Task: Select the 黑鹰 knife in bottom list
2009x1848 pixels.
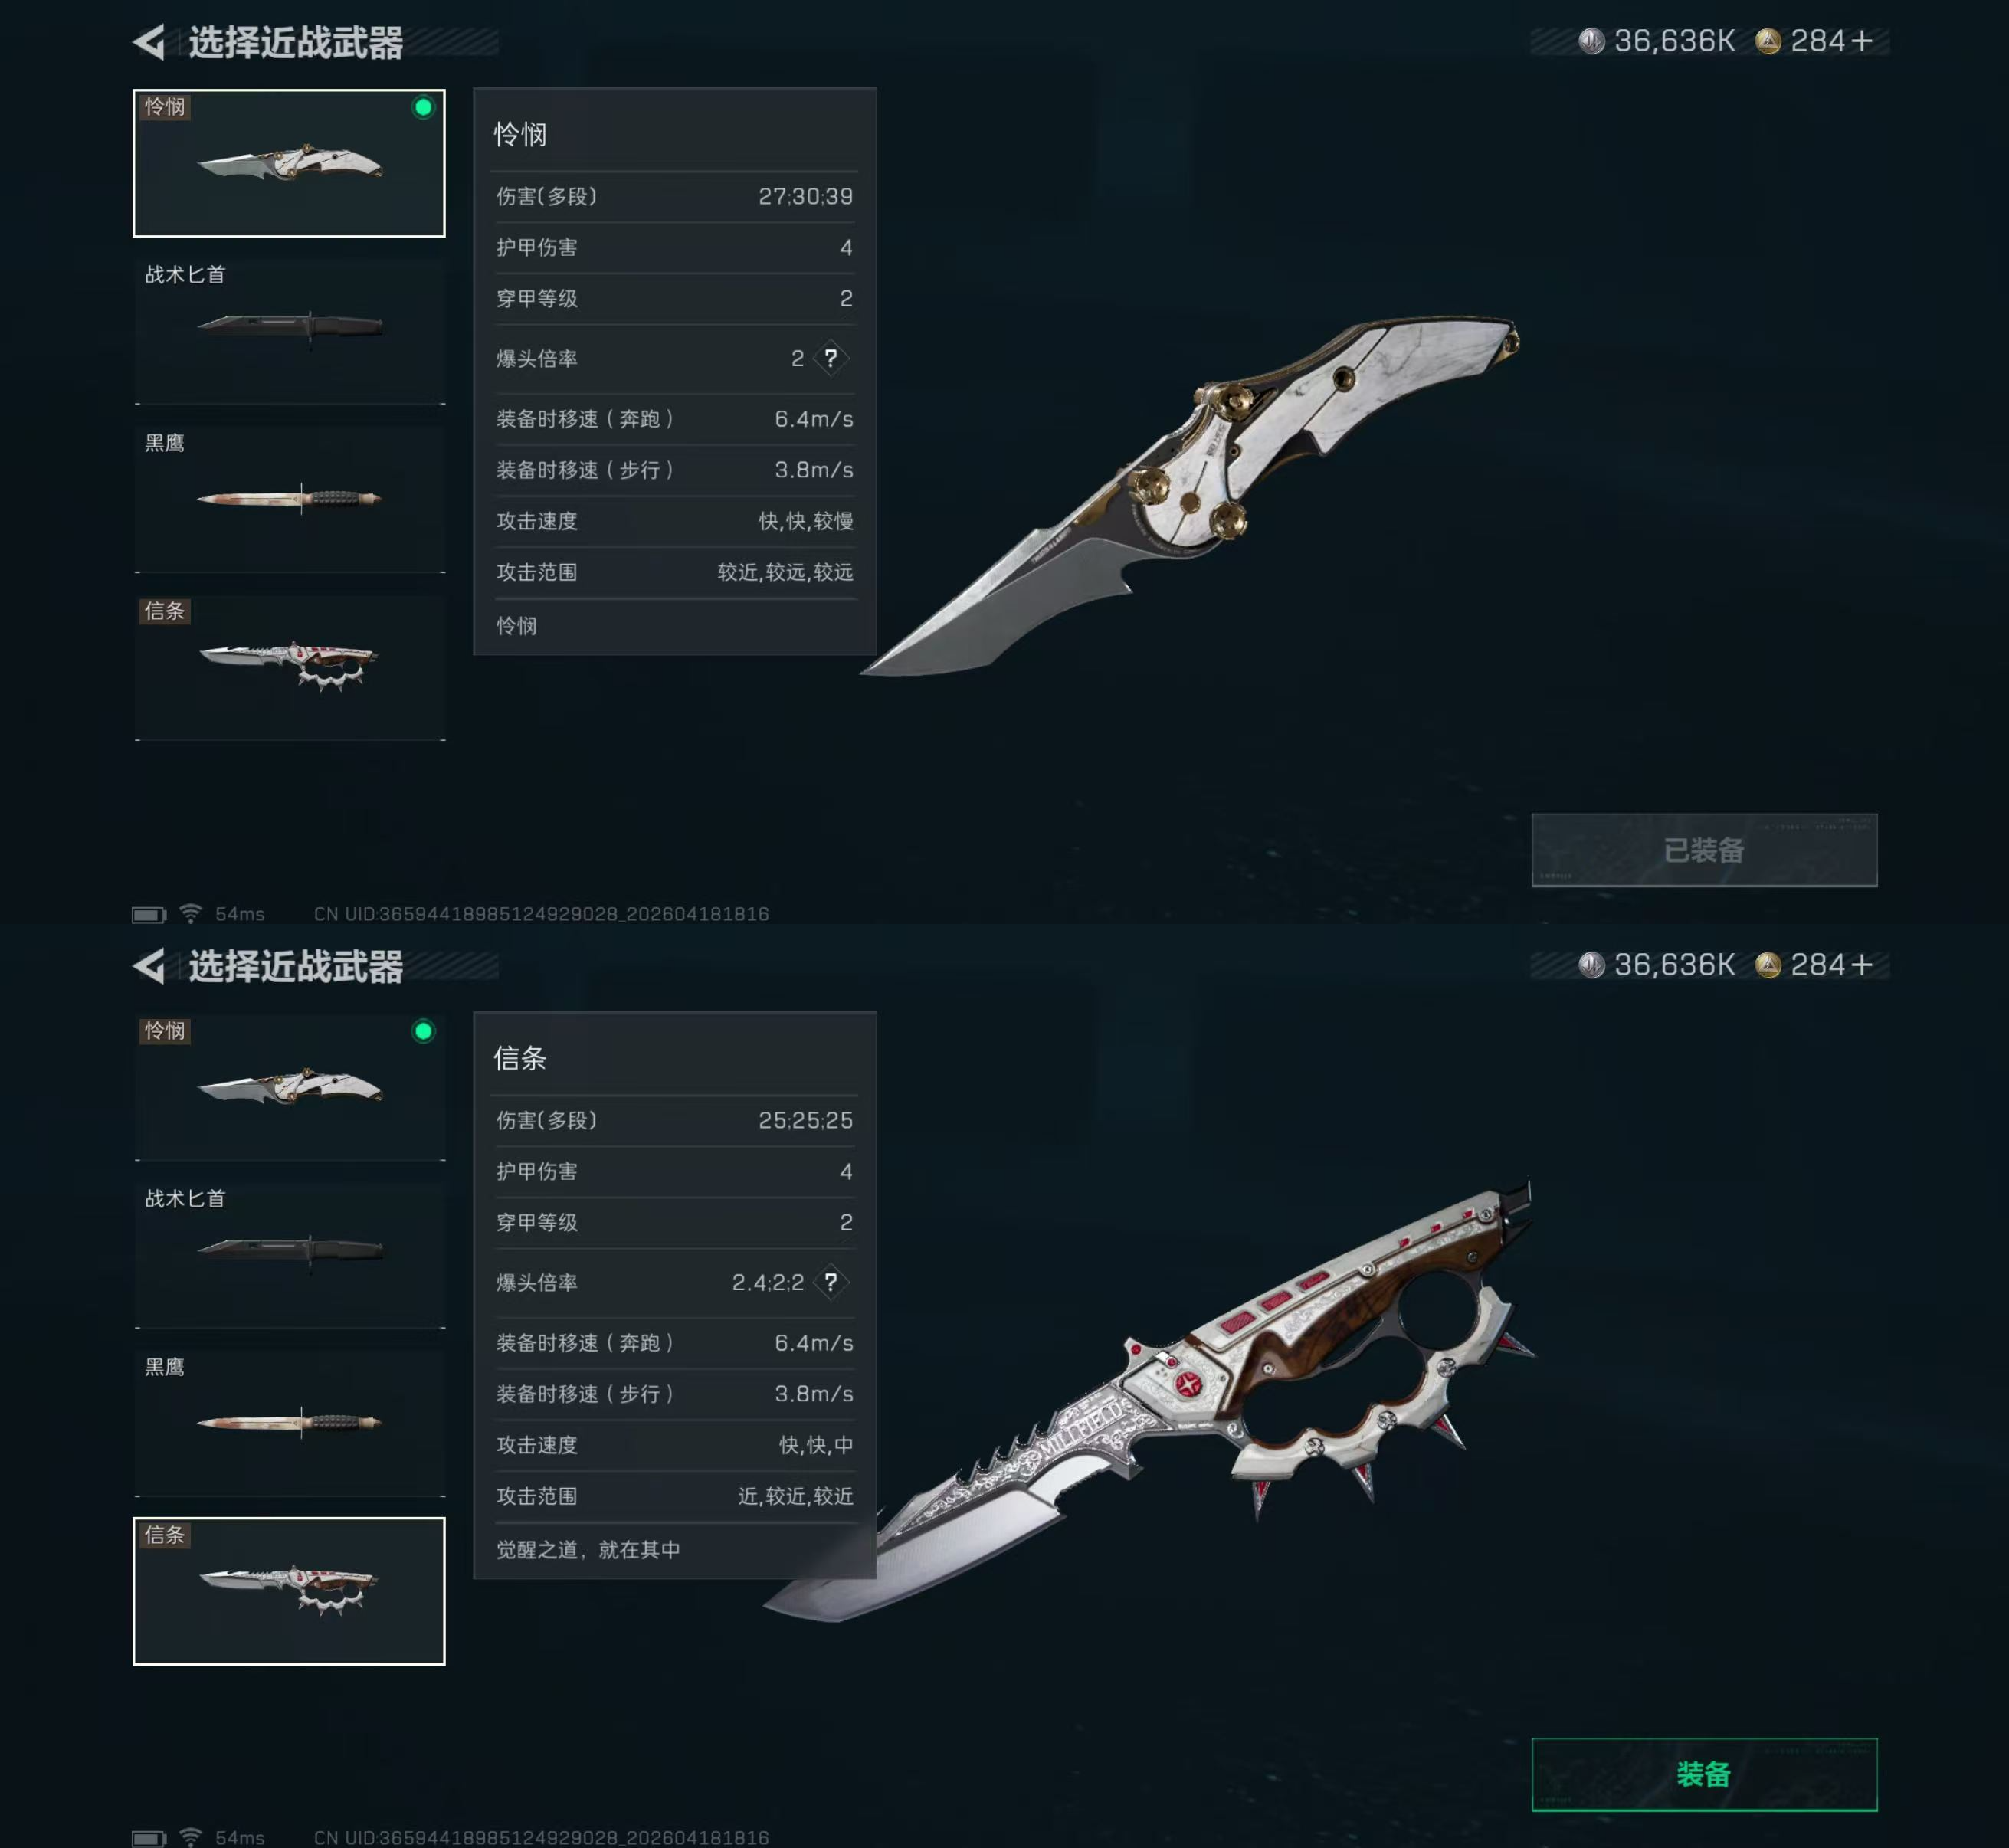Action: click(x=290, y=1423)
